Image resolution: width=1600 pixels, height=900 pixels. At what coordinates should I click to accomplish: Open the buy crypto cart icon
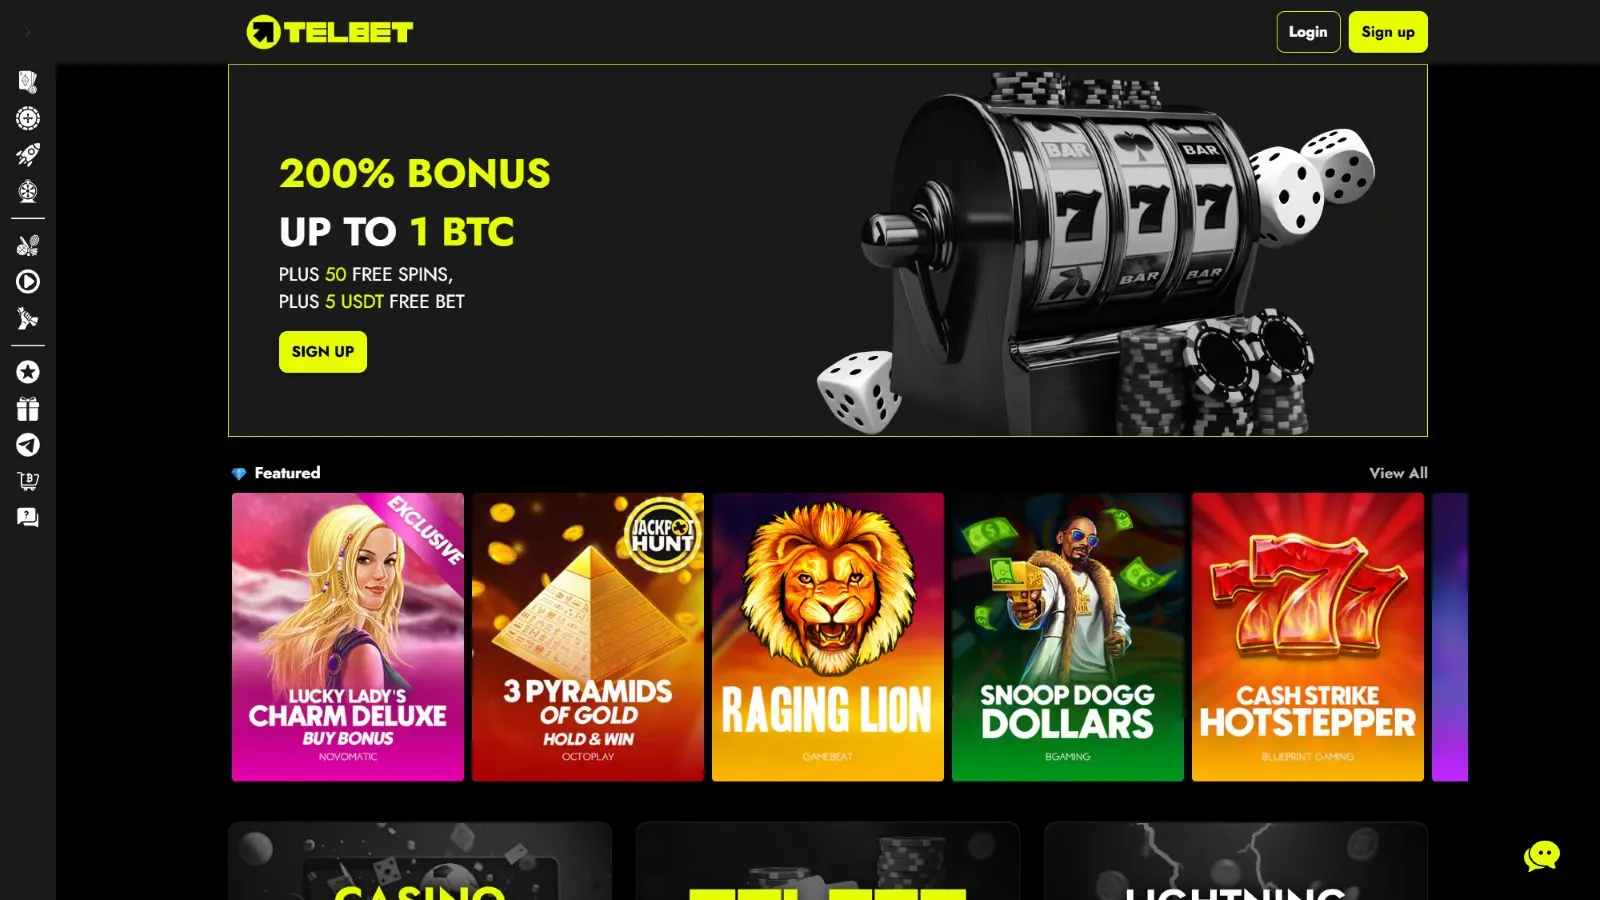click(x=28, y=481)
